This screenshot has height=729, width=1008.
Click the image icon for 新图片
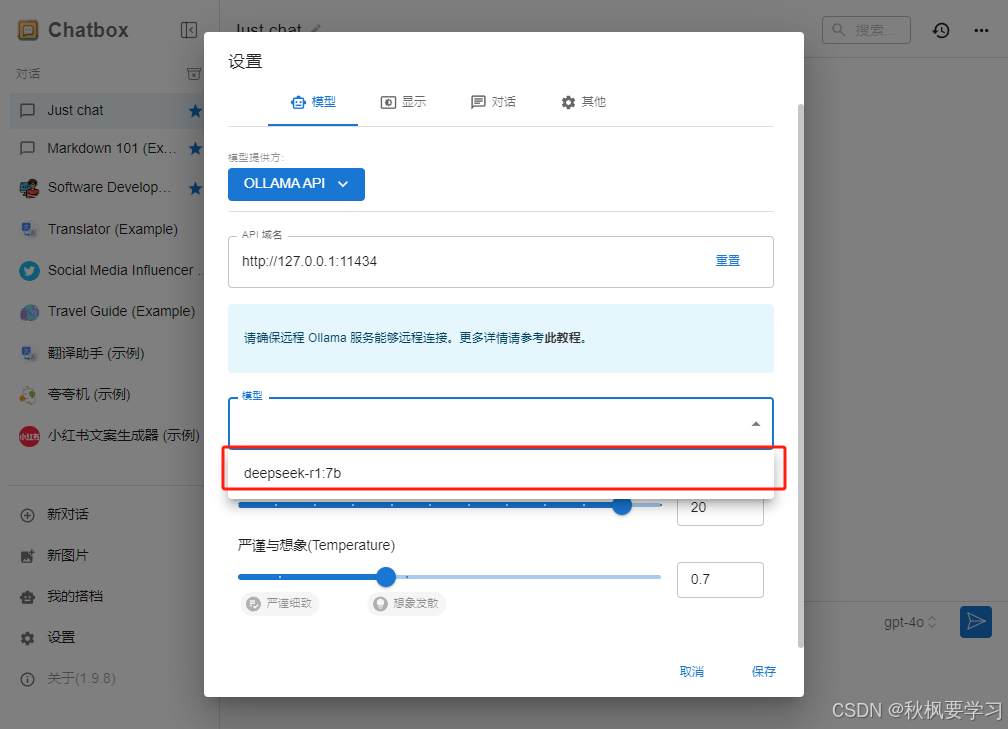pos(27,556)
